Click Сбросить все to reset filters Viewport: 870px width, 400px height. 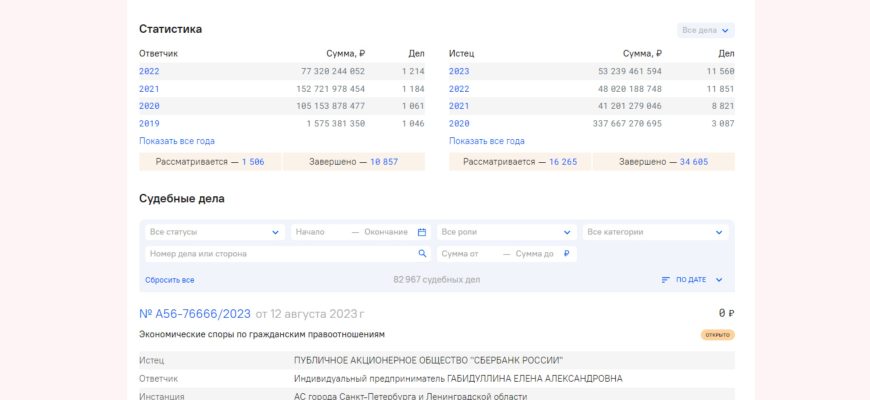tap(170, 280)
